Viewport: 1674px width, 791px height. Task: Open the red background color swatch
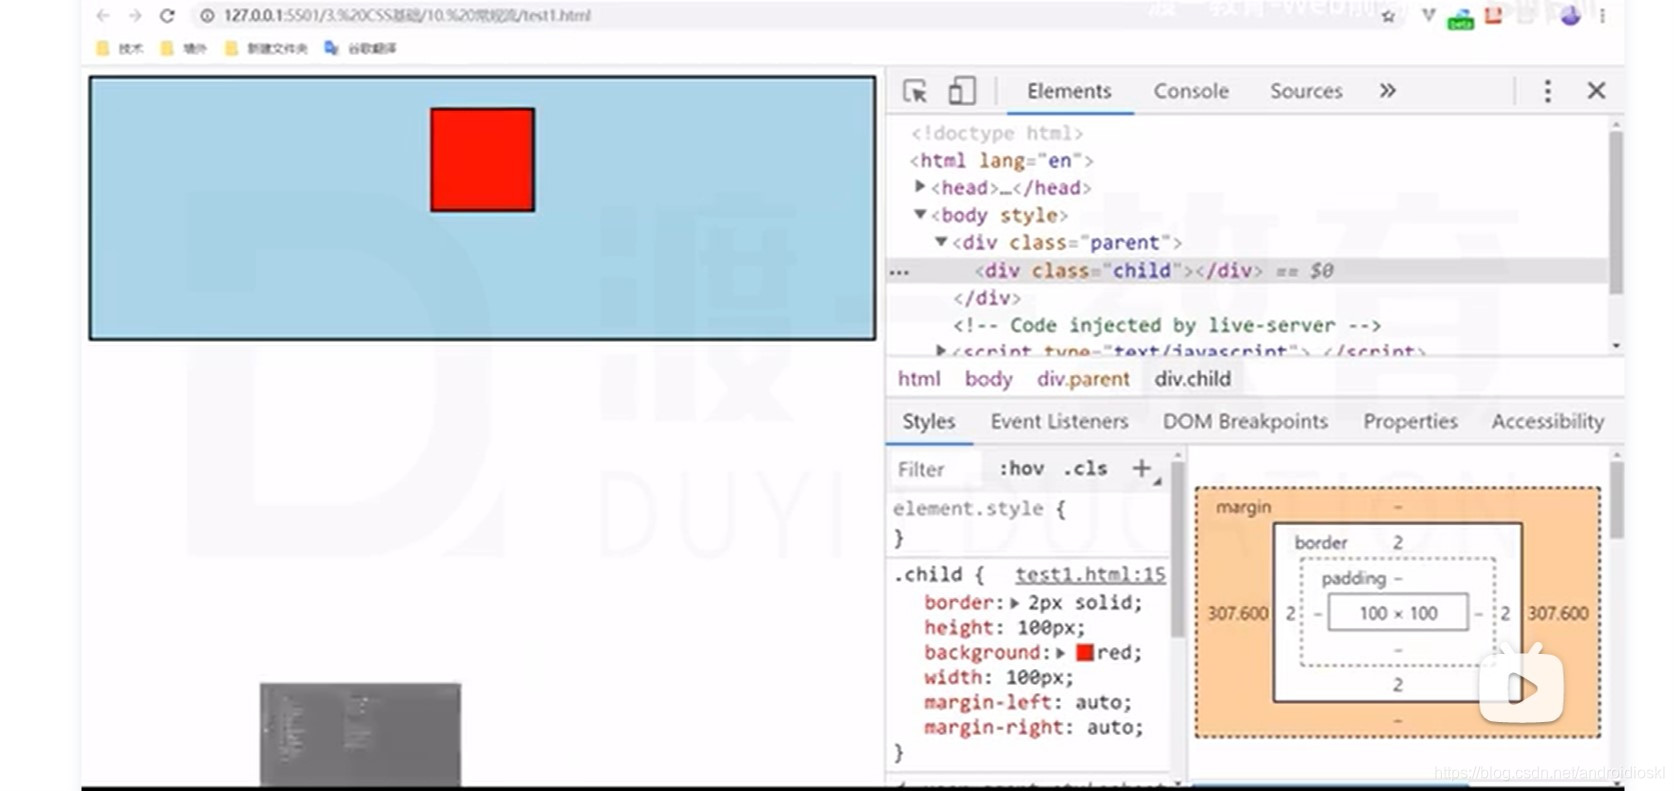coord(1084,653)
